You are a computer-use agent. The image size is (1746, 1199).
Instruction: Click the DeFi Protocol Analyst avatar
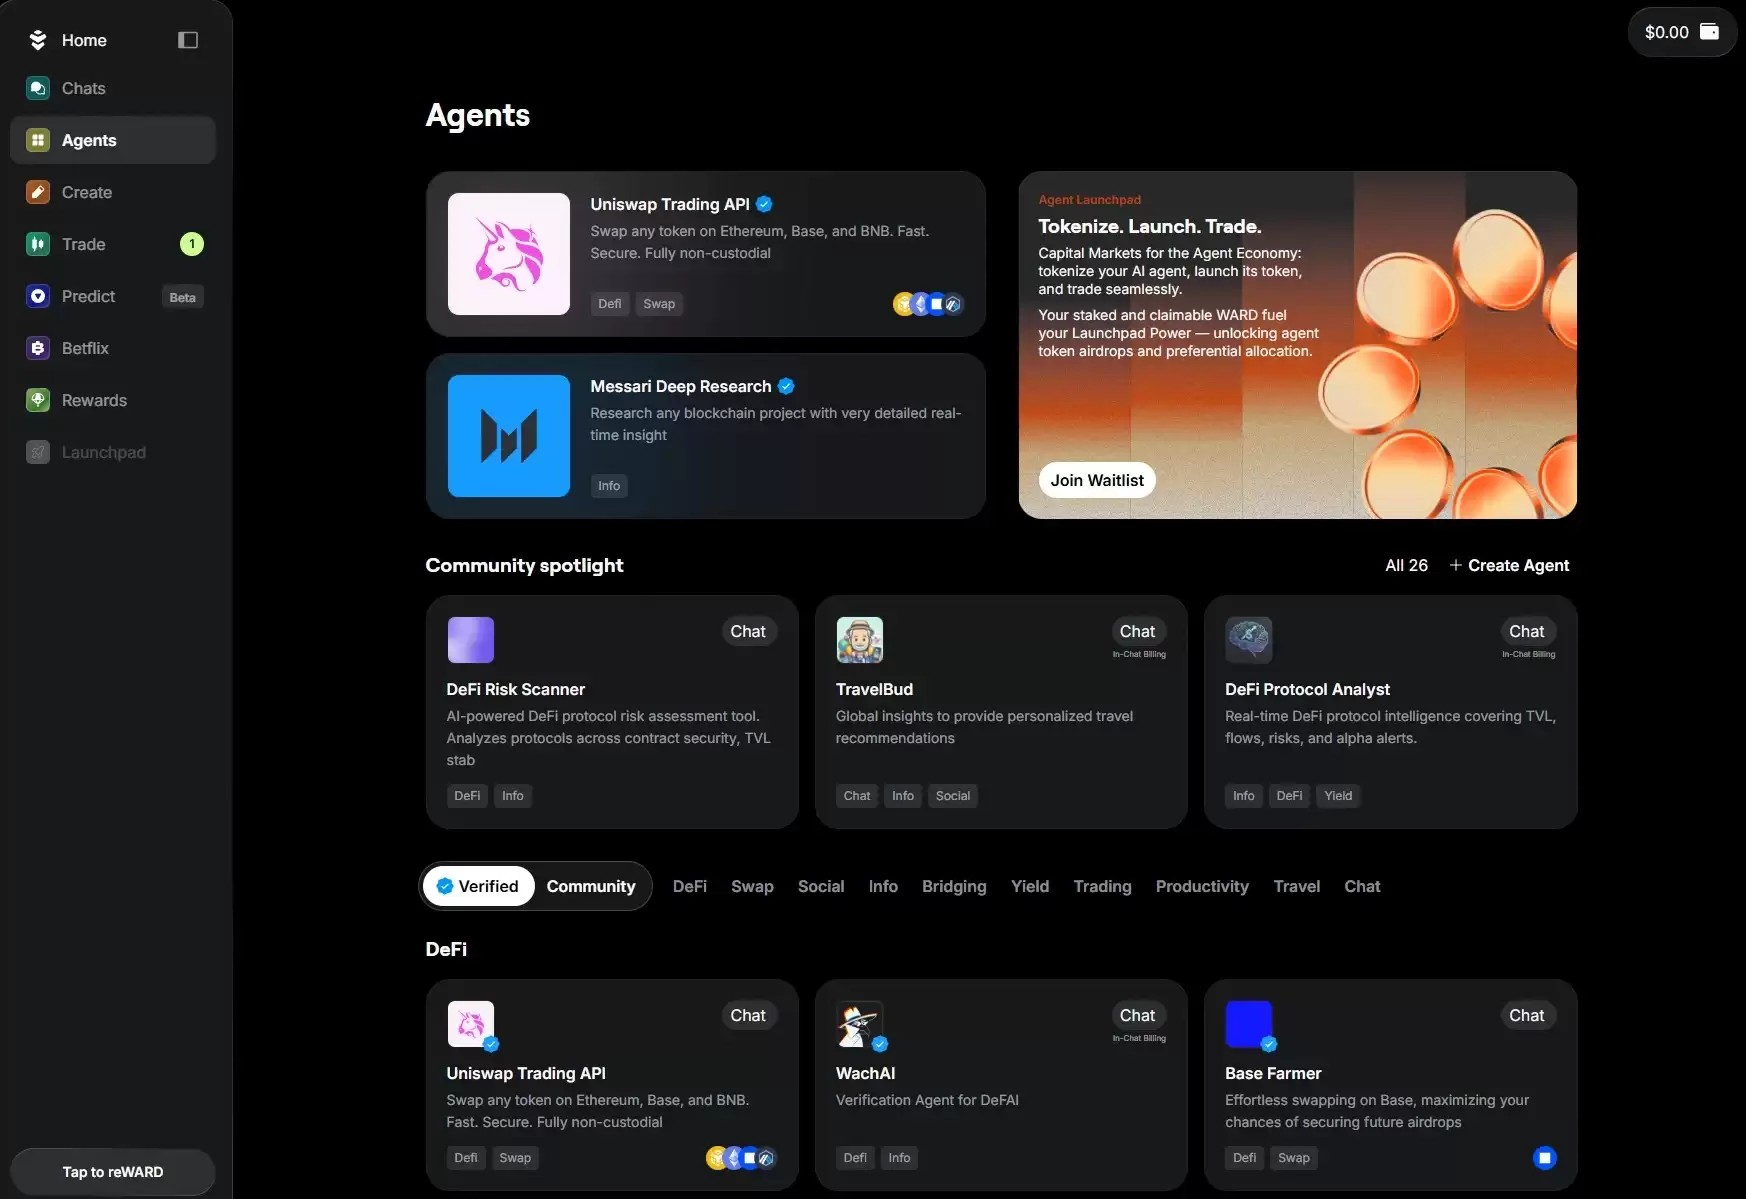pyautogui.click(x=1249, y=640)
